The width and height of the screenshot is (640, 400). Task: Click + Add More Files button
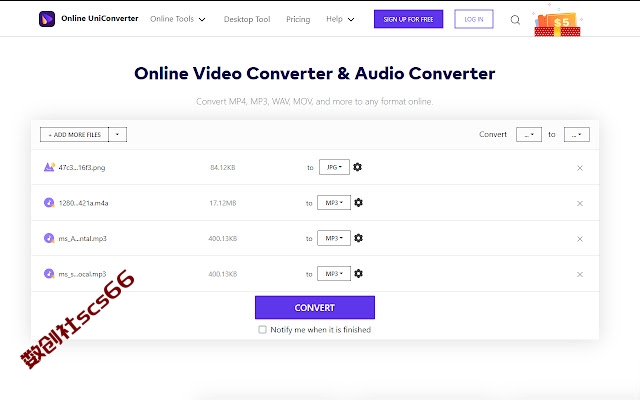point(74,134)
